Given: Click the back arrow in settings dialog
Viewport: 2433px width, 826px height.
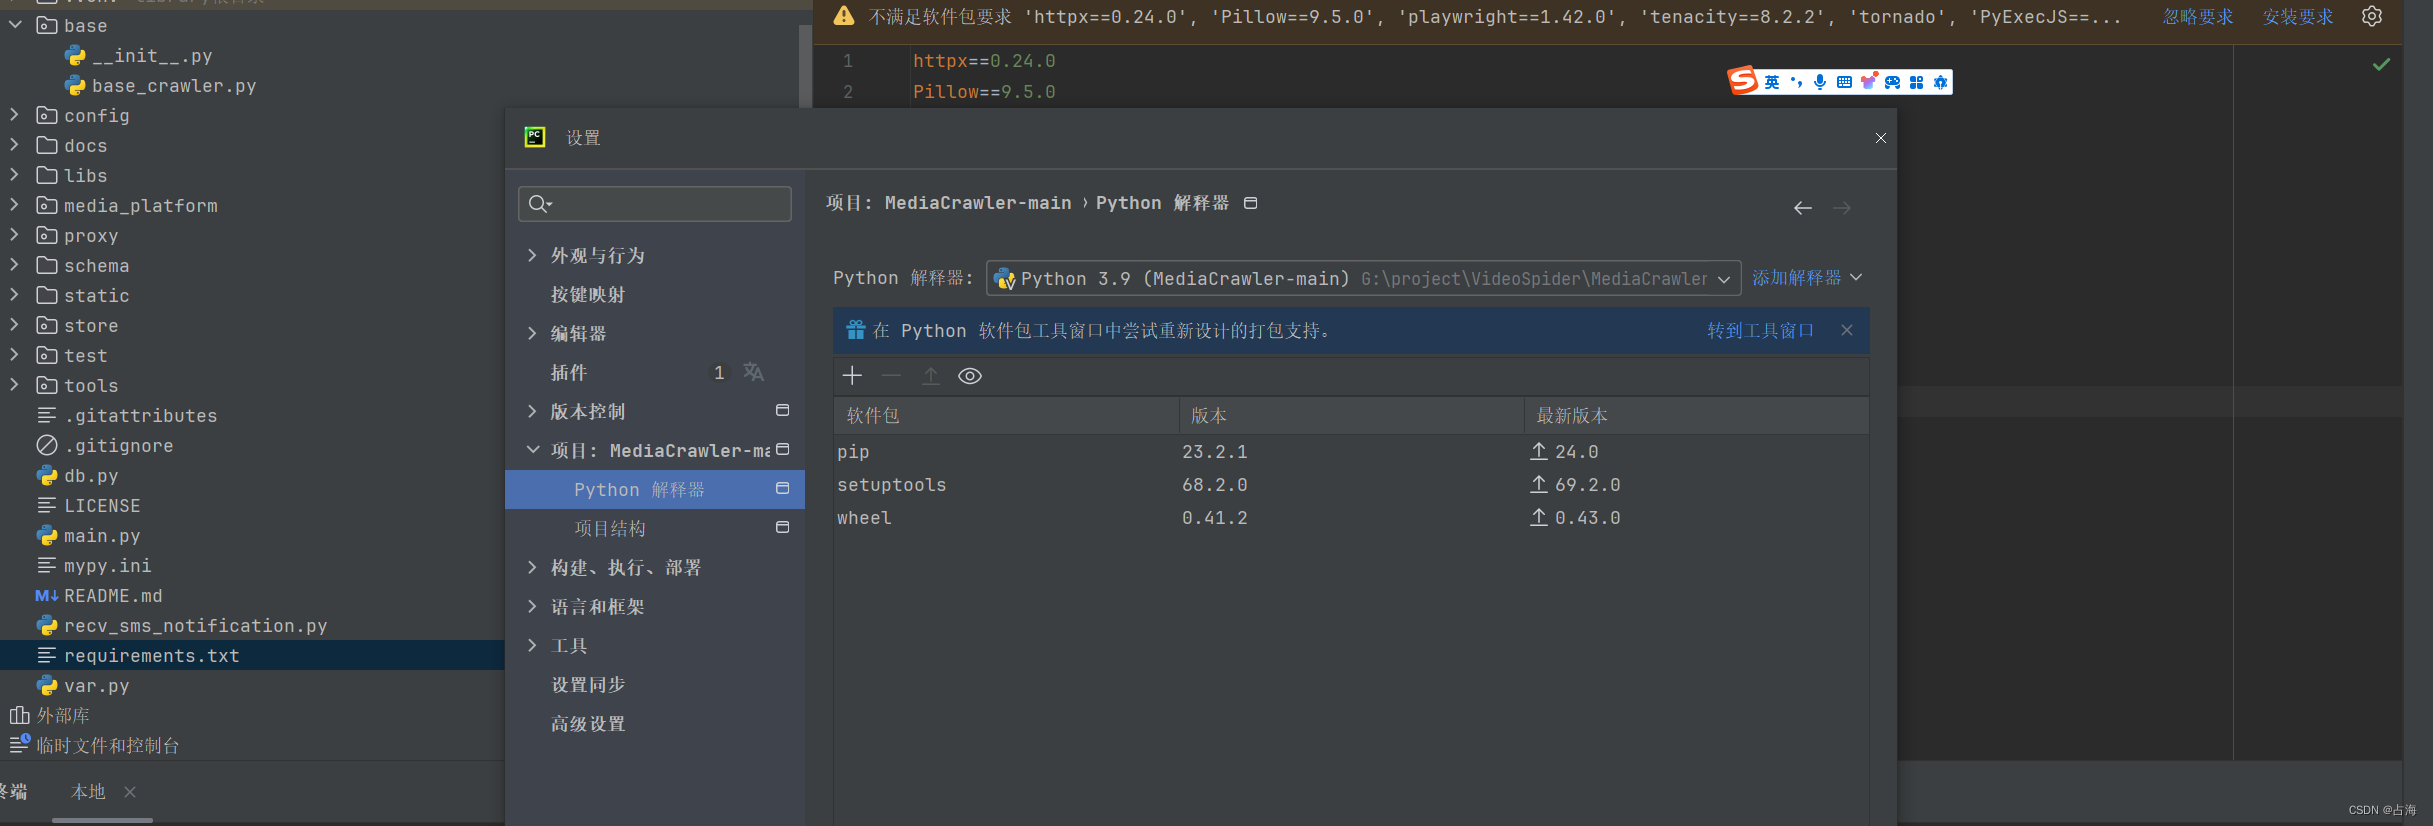Looking at the screenshot, I should [1803, 208].
